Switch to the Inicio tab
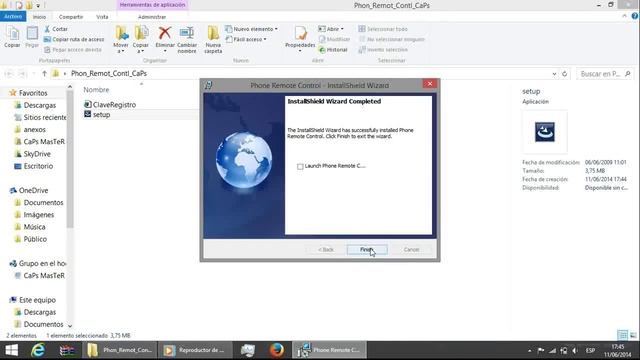 coord(39,17)
